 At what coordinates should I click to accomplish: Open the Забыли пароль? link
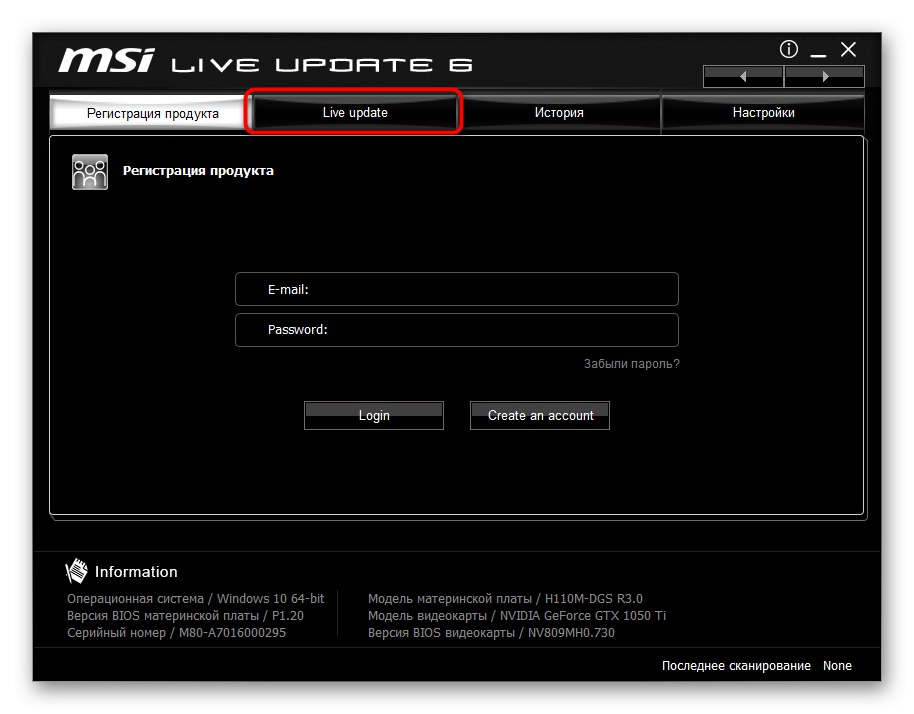click(631, 364)
